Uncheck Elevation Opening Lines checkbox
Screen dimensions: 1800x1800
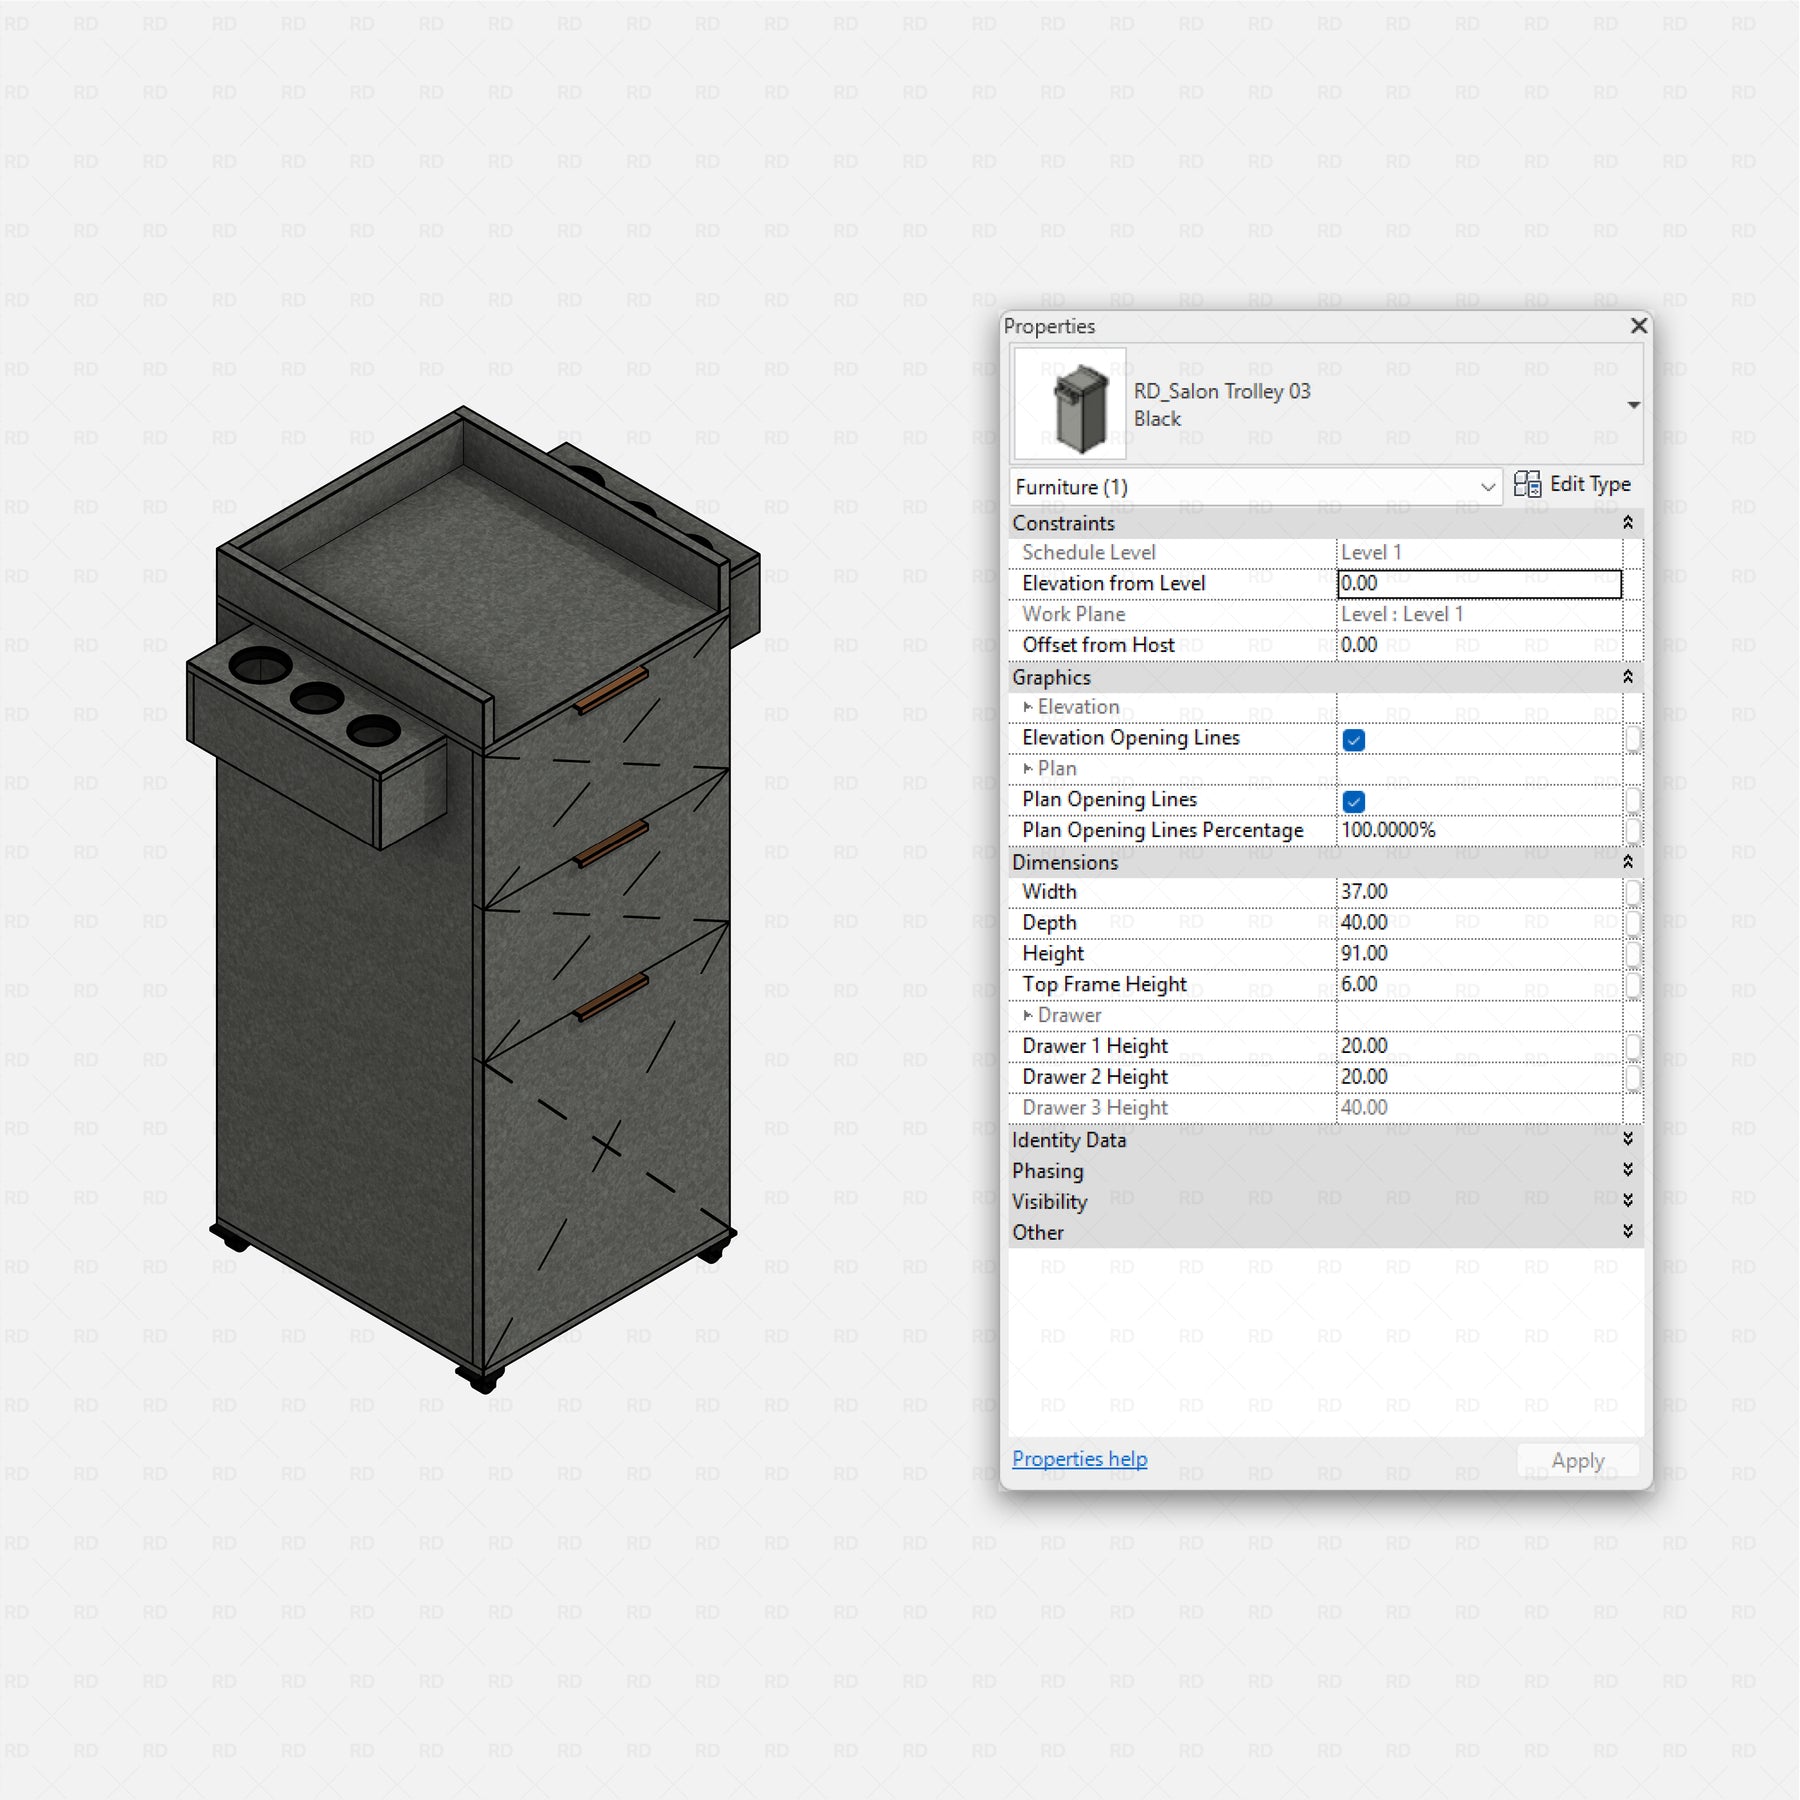pos(1354,740)
